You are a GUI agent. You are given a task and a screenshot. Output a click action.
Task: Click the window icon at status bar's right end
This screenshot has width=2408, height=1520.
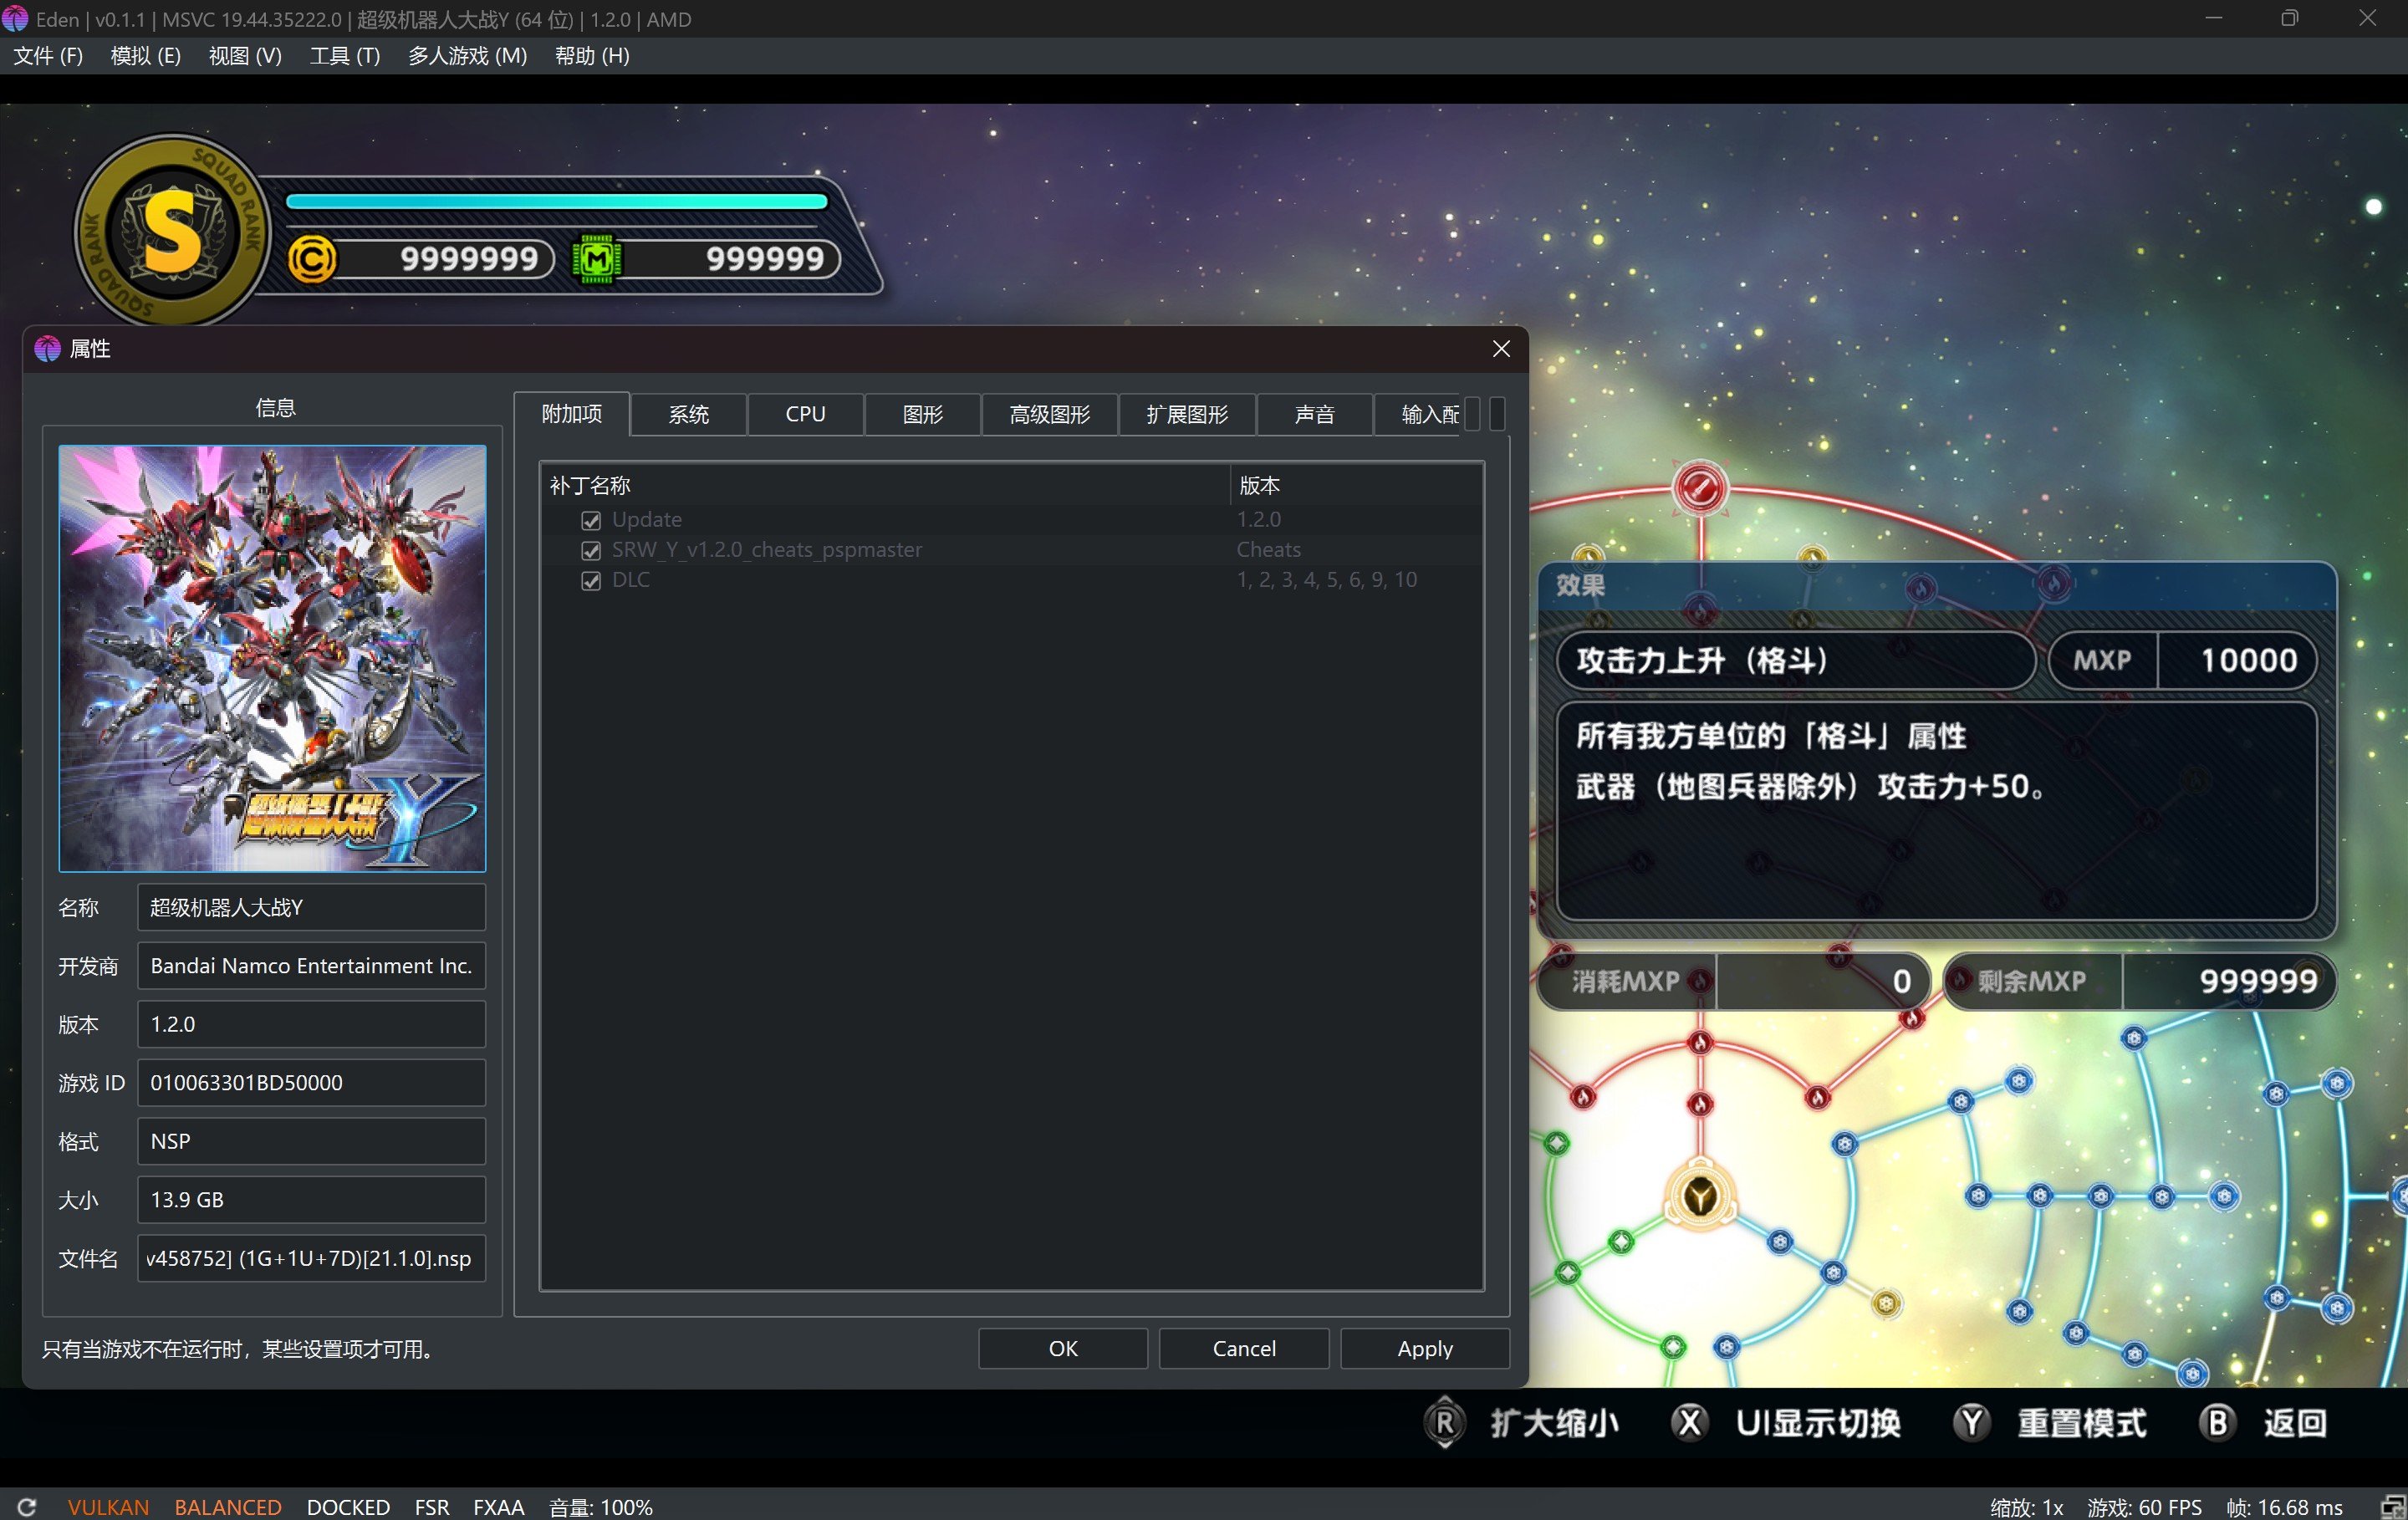[2392, 1506]
